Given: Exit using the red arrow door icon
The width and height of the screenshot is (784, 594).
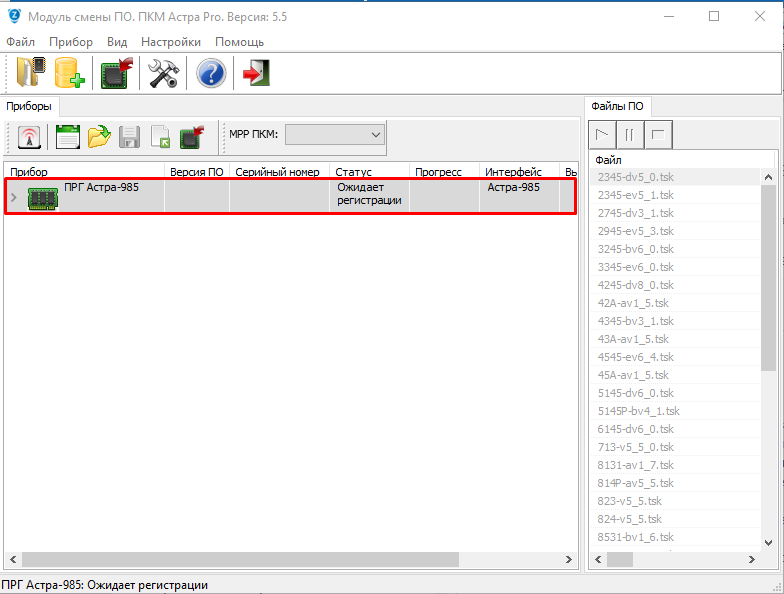Looking at the screenshot, I should 256,73.
